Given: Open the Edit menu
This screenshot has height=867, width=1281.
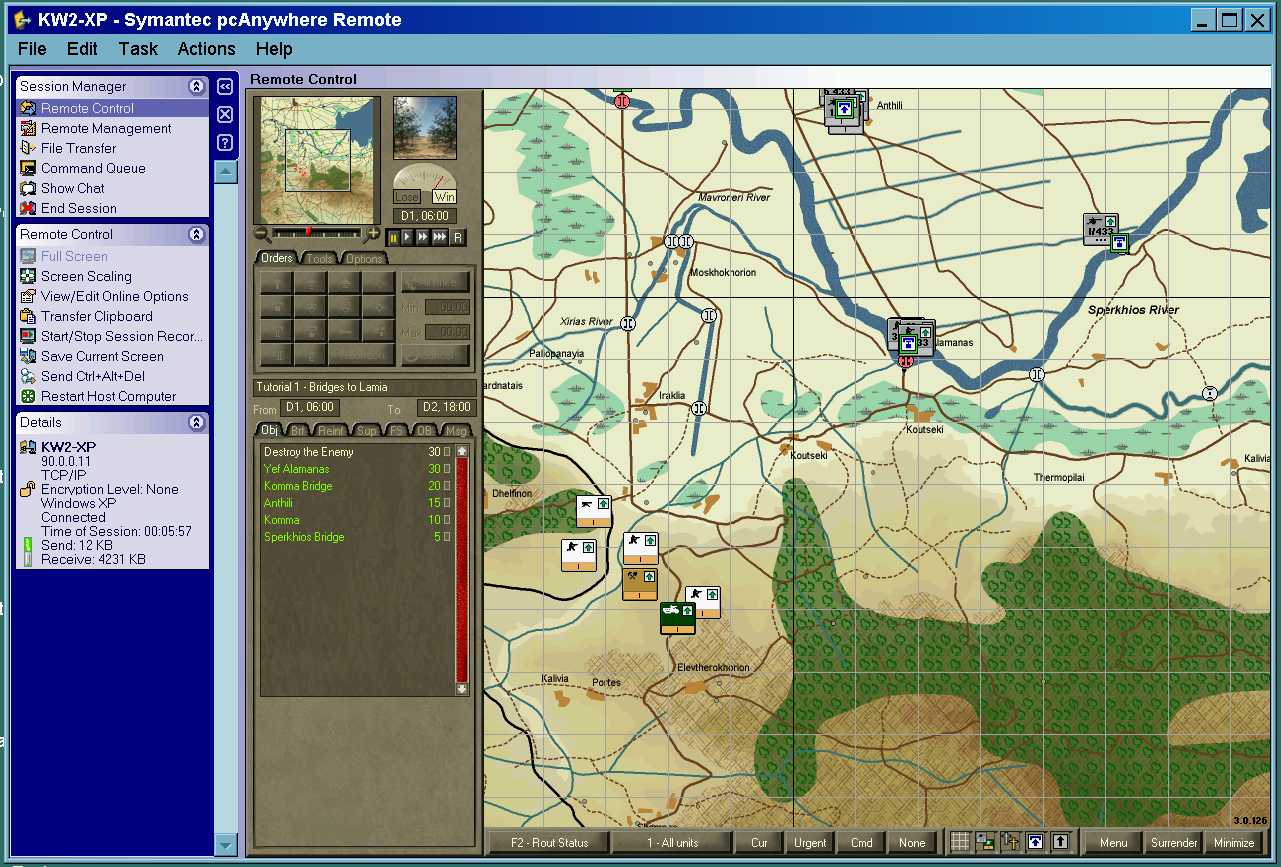Looking at the screenshot, I should point(82,49).
